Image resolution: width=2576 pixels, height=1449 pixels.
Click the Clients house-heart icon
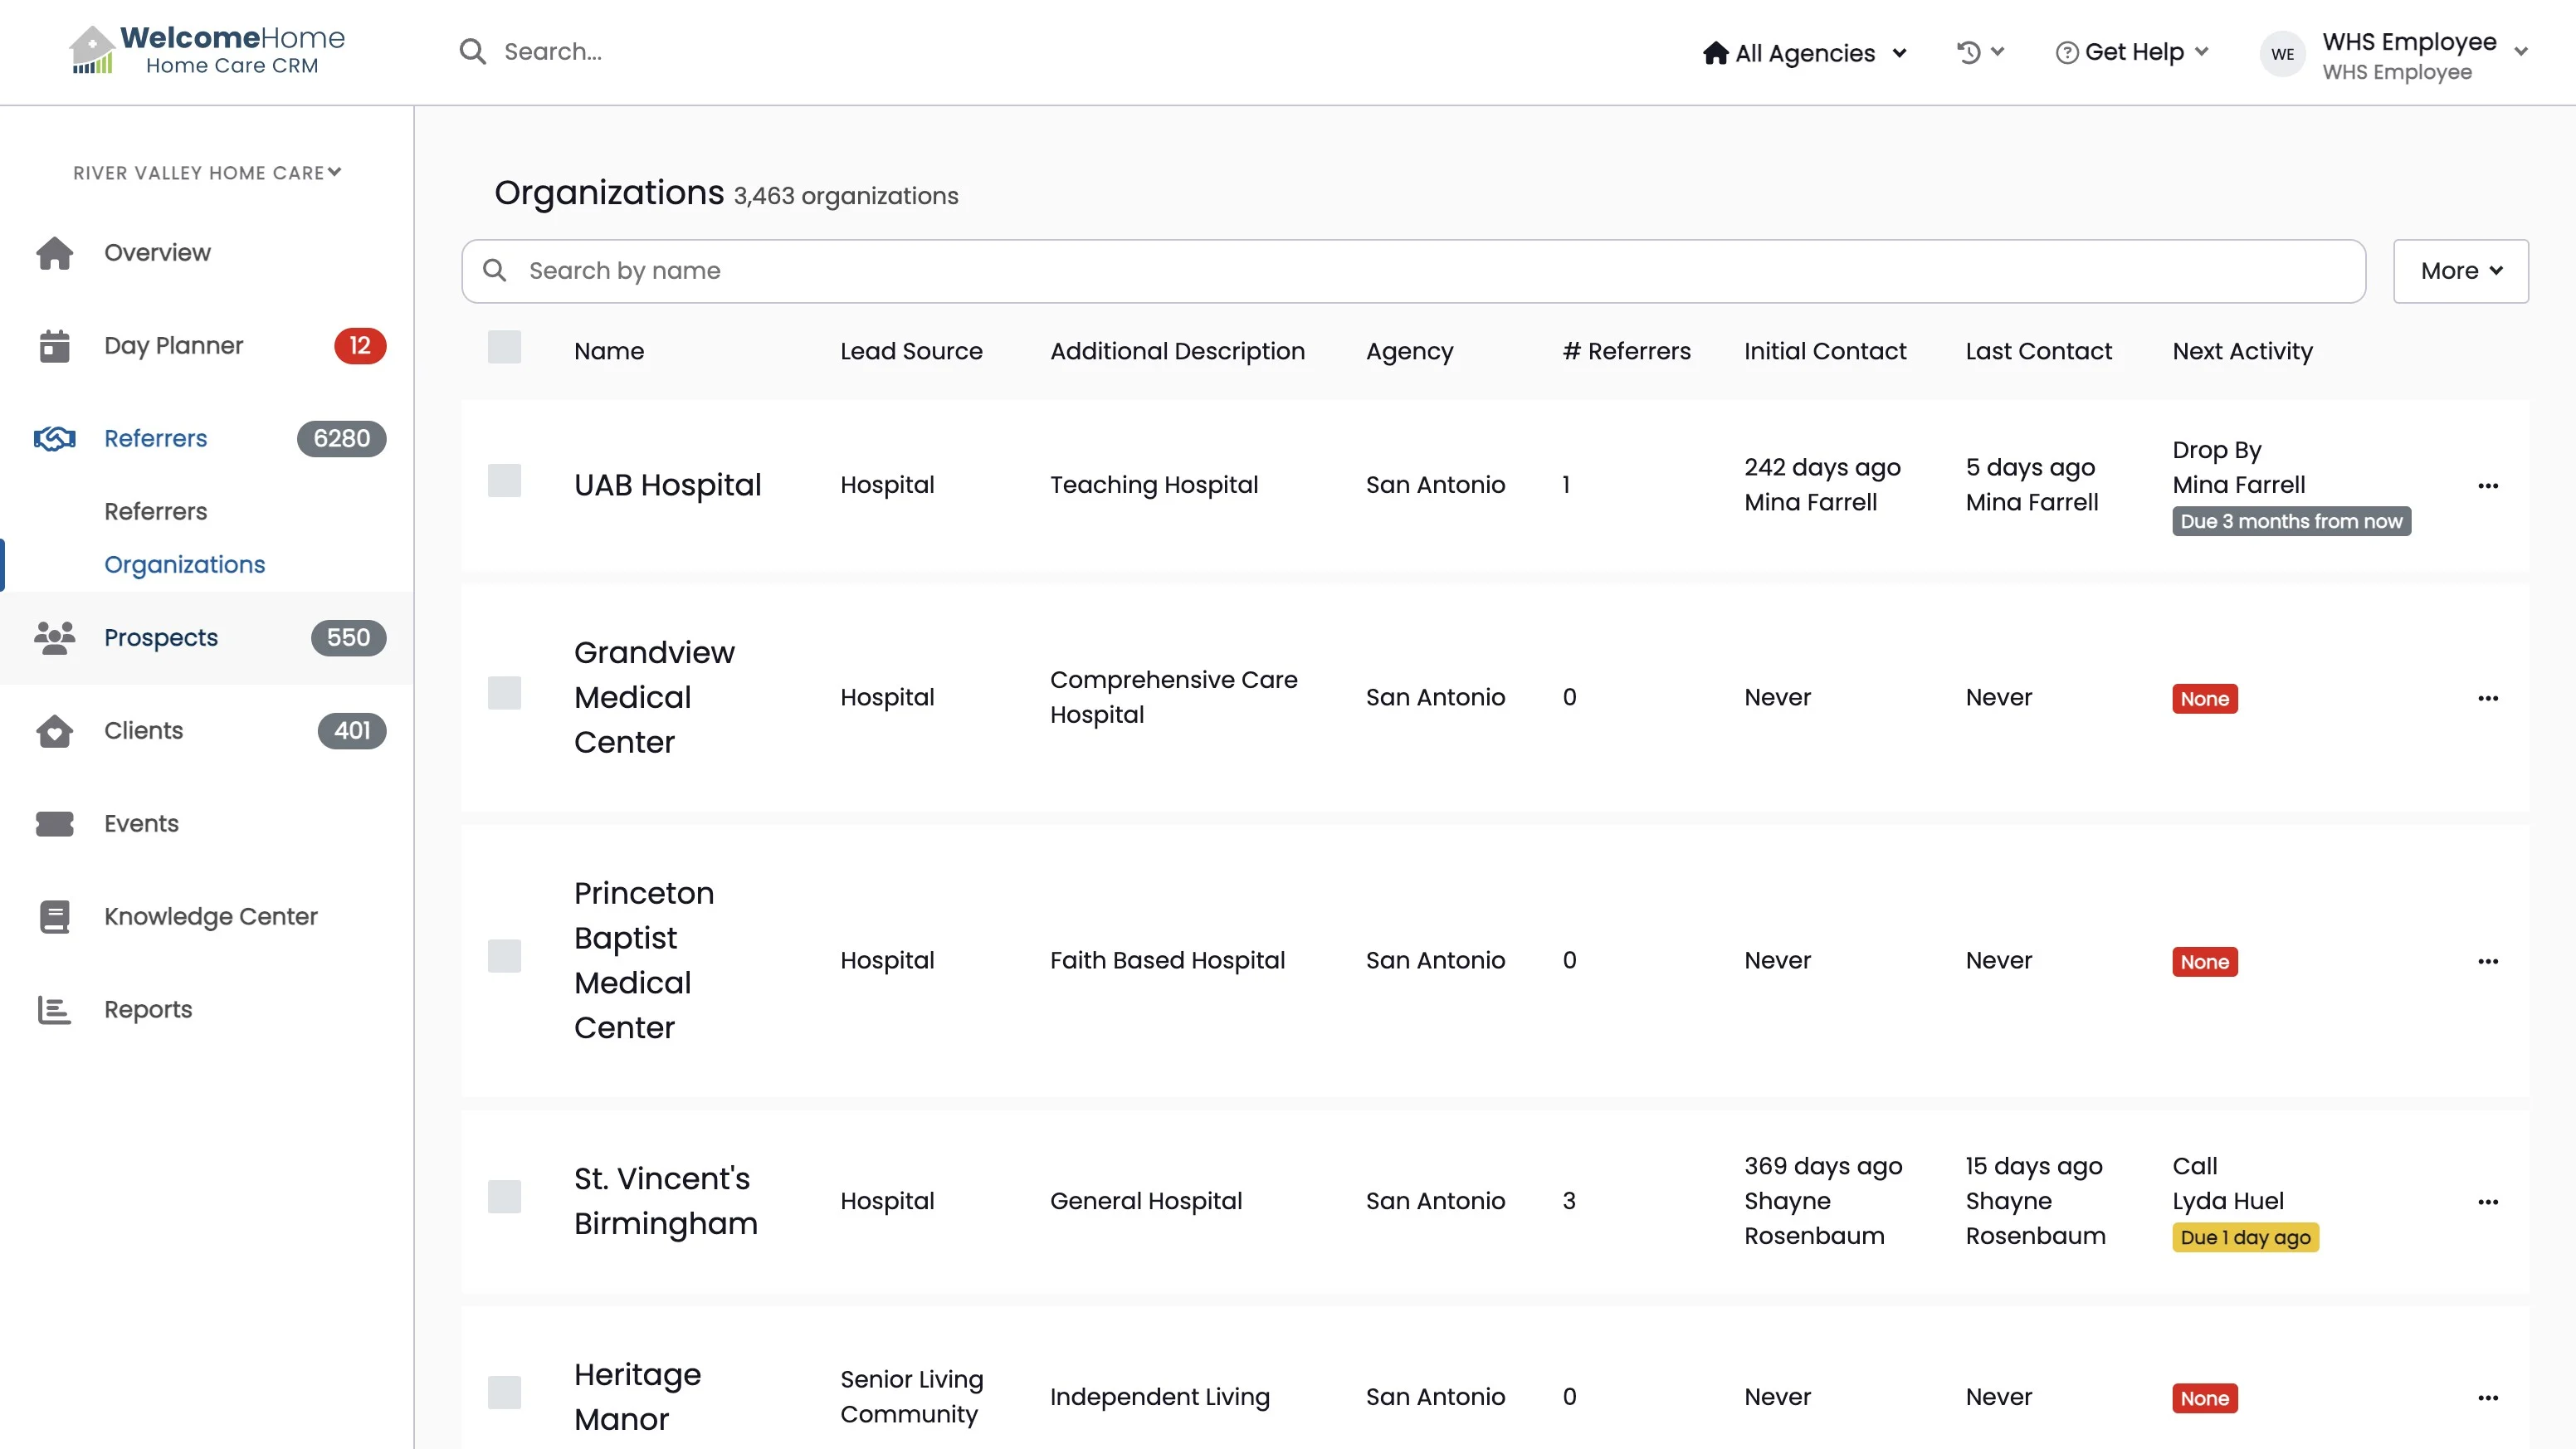54,731
